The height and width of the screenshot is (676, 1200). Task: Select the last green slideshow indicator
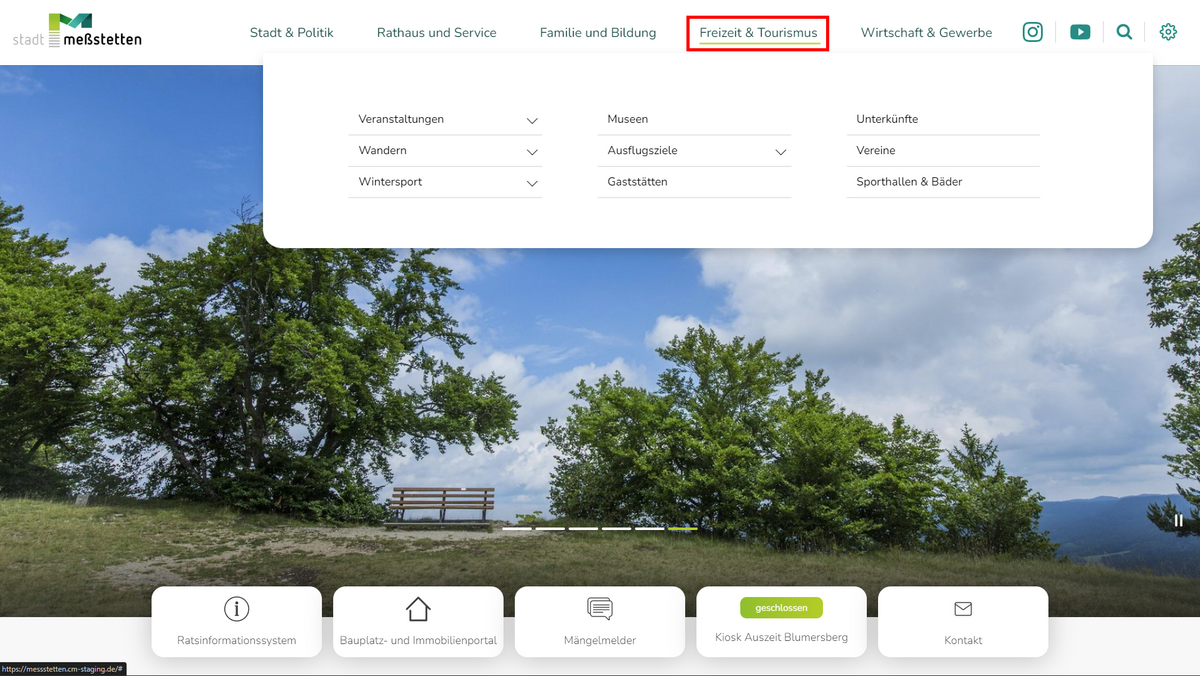click(683, 528)
